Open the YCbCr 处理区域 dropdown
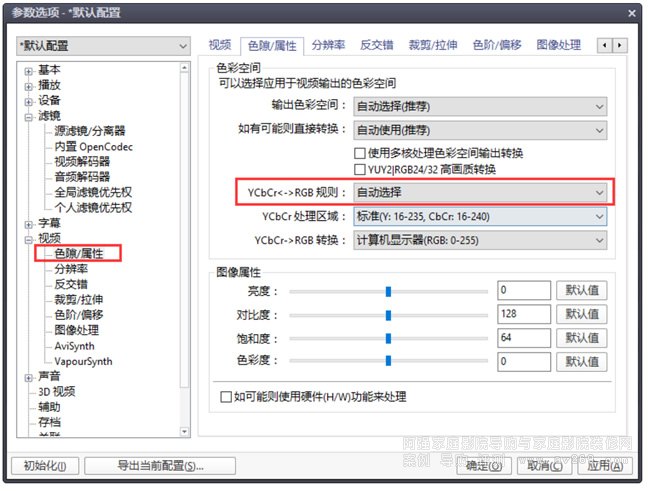The height and width of the screenshot is (491, 650). coord(480,216)
